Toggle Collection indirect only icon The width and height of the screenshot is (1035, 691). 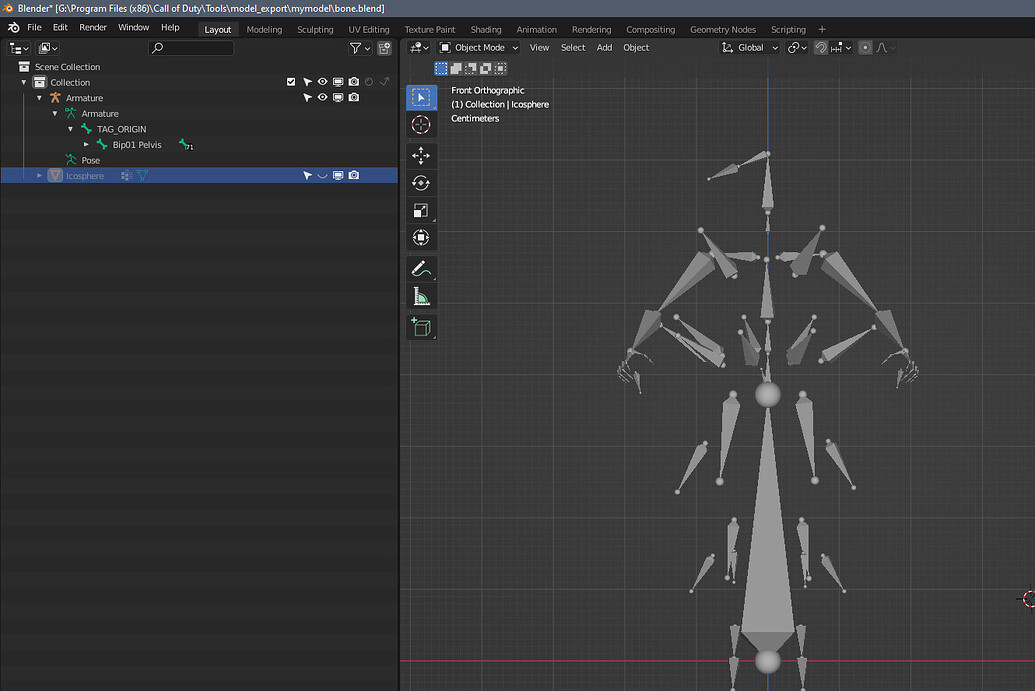(385, 82)
